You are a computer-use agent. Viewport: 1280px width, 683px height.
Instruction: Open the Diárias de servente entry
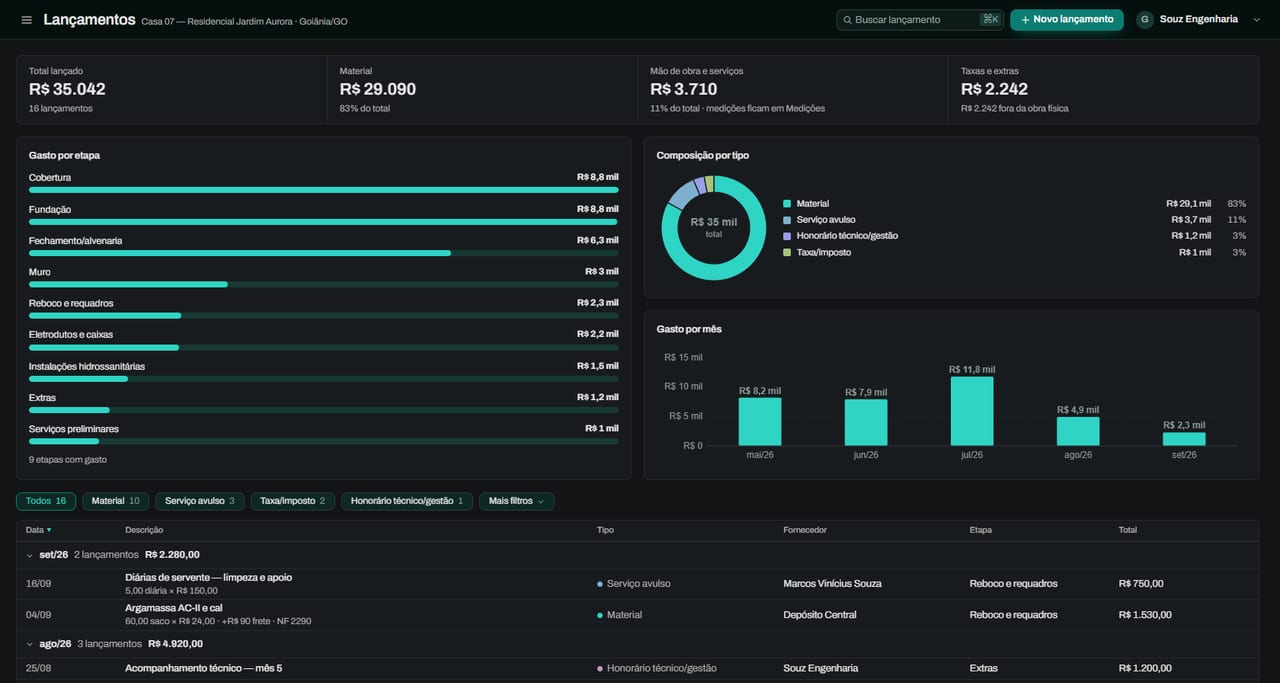tap(638, 584)
